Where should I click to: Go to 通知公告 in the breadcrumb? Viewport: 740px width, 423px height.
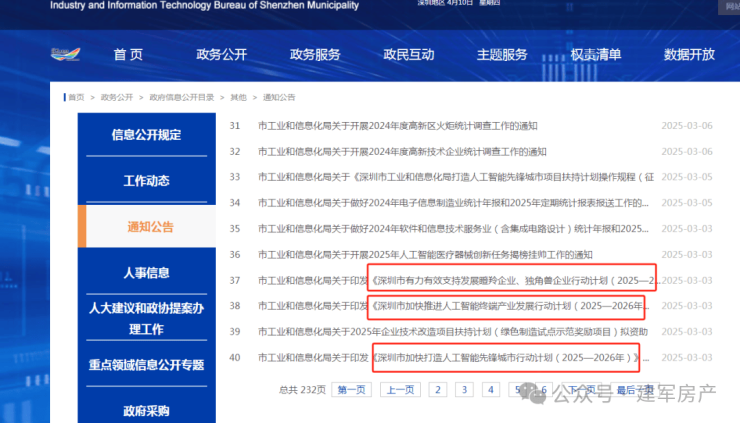(279, 97)
